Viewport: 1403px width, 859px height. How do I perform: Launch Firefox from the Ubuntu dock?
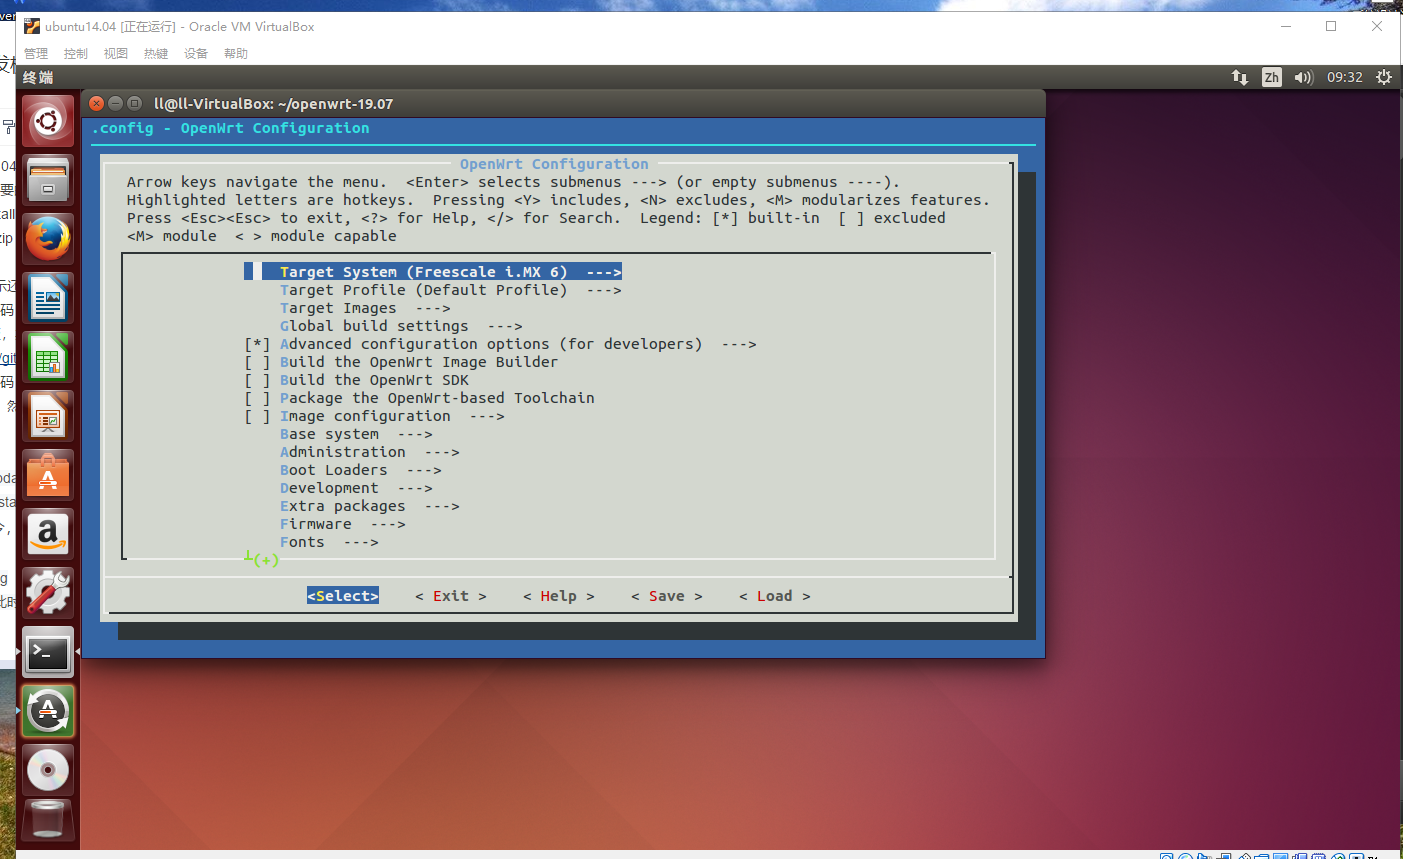(47, 238)
